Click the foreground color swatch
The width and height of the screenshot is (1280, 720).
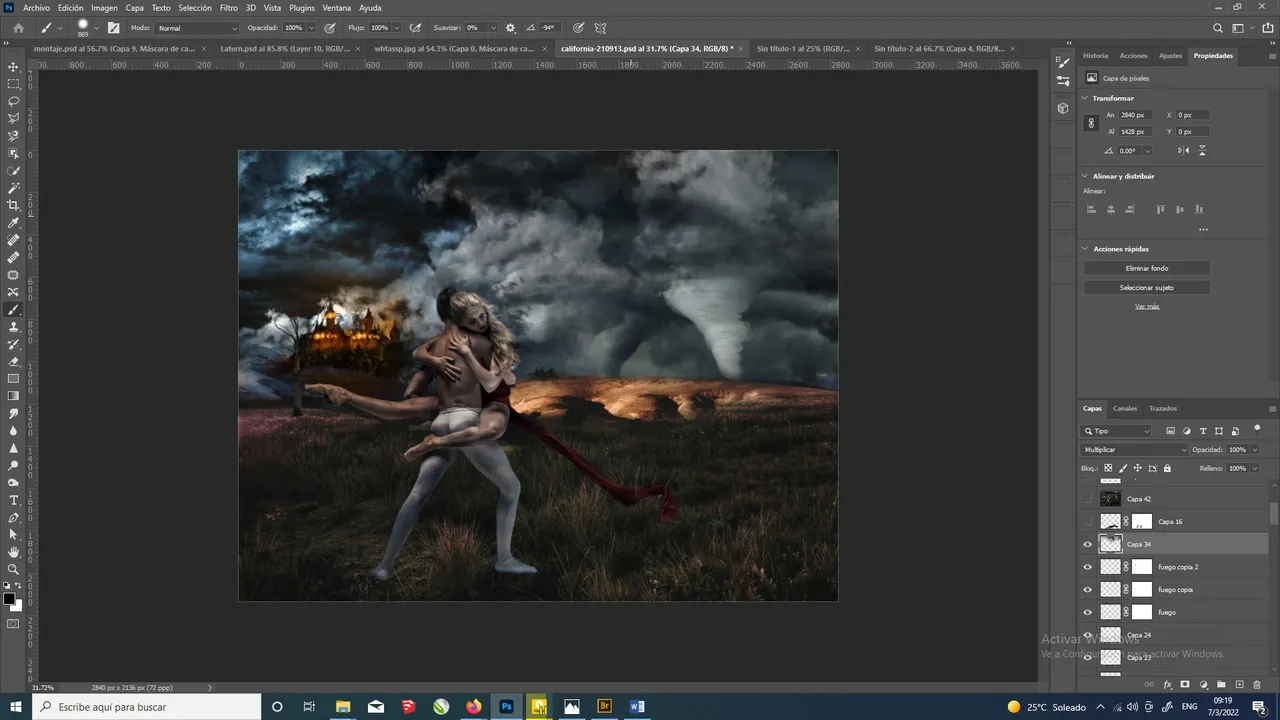tap(9, 599)
